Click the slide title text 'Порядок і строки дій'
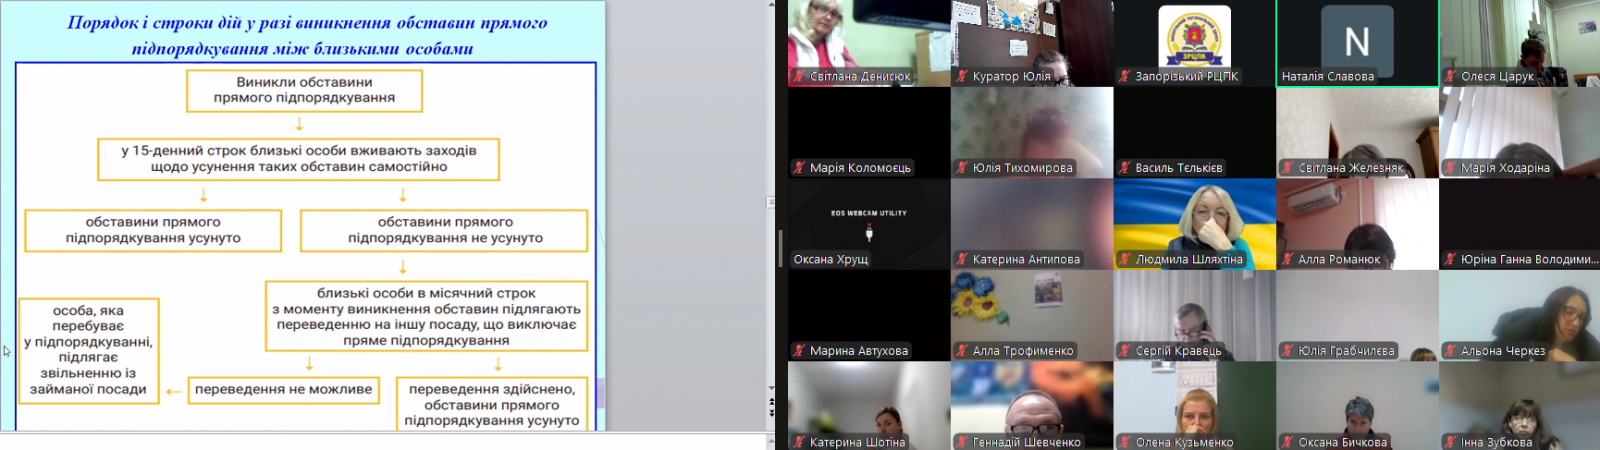1600x450 pixels. (x=307, y=23)
